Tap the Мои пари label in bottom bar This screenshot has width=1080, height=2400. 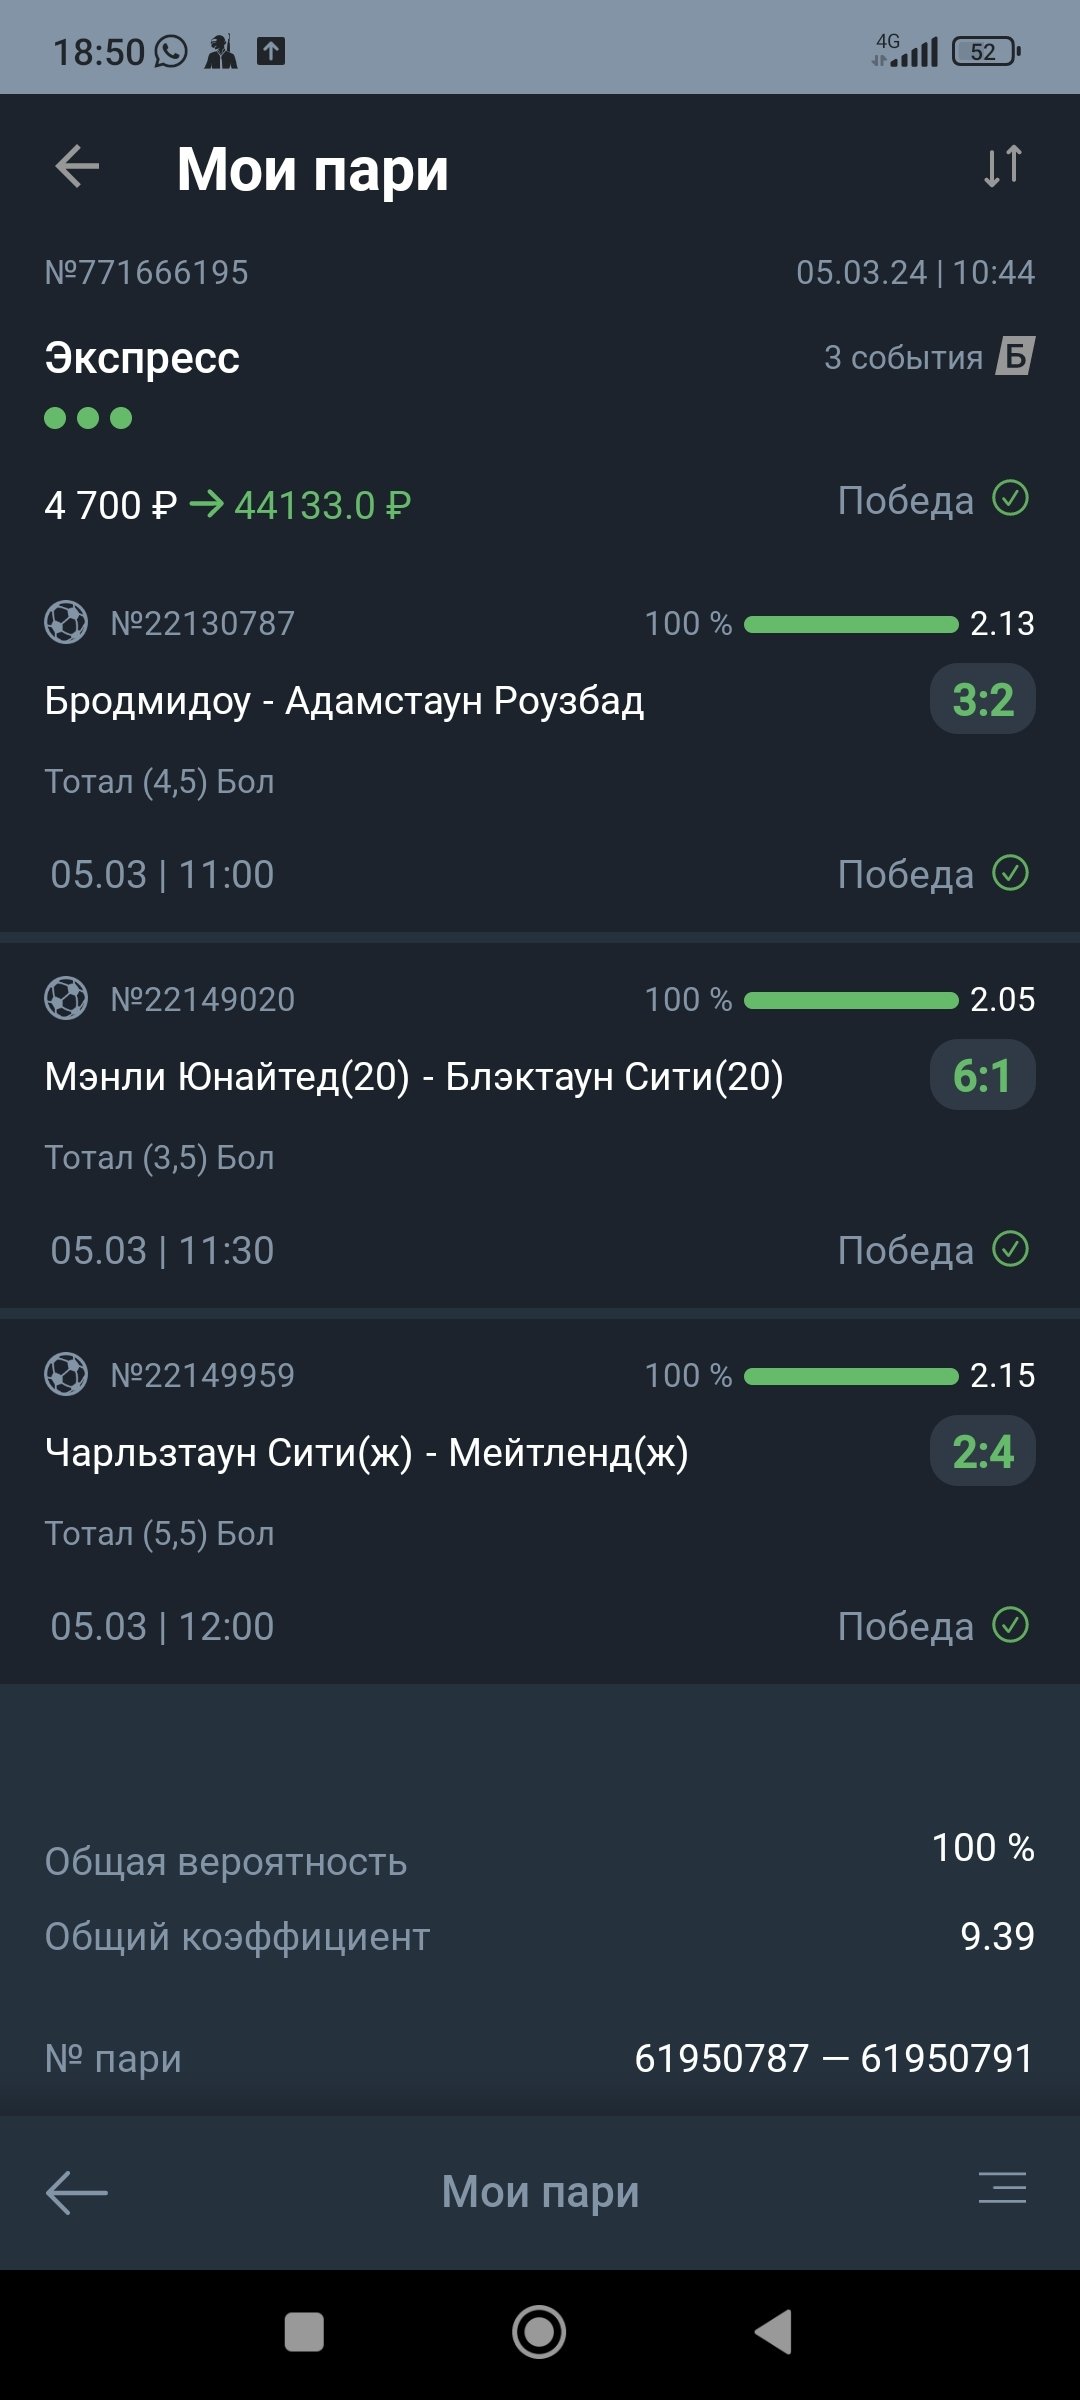point(540,2192)
